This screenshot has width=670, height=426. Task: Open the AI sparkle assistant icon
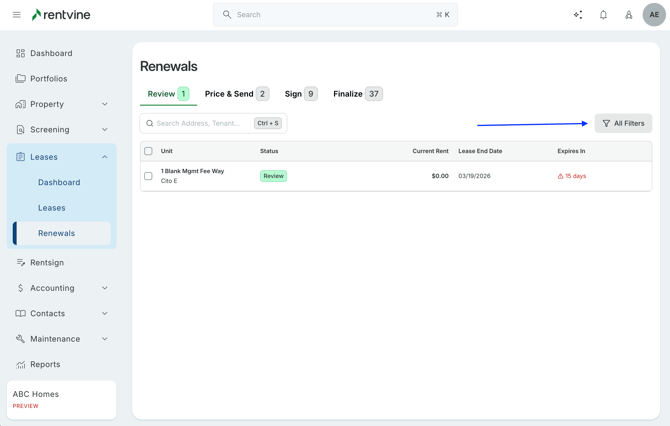(578, 15)
